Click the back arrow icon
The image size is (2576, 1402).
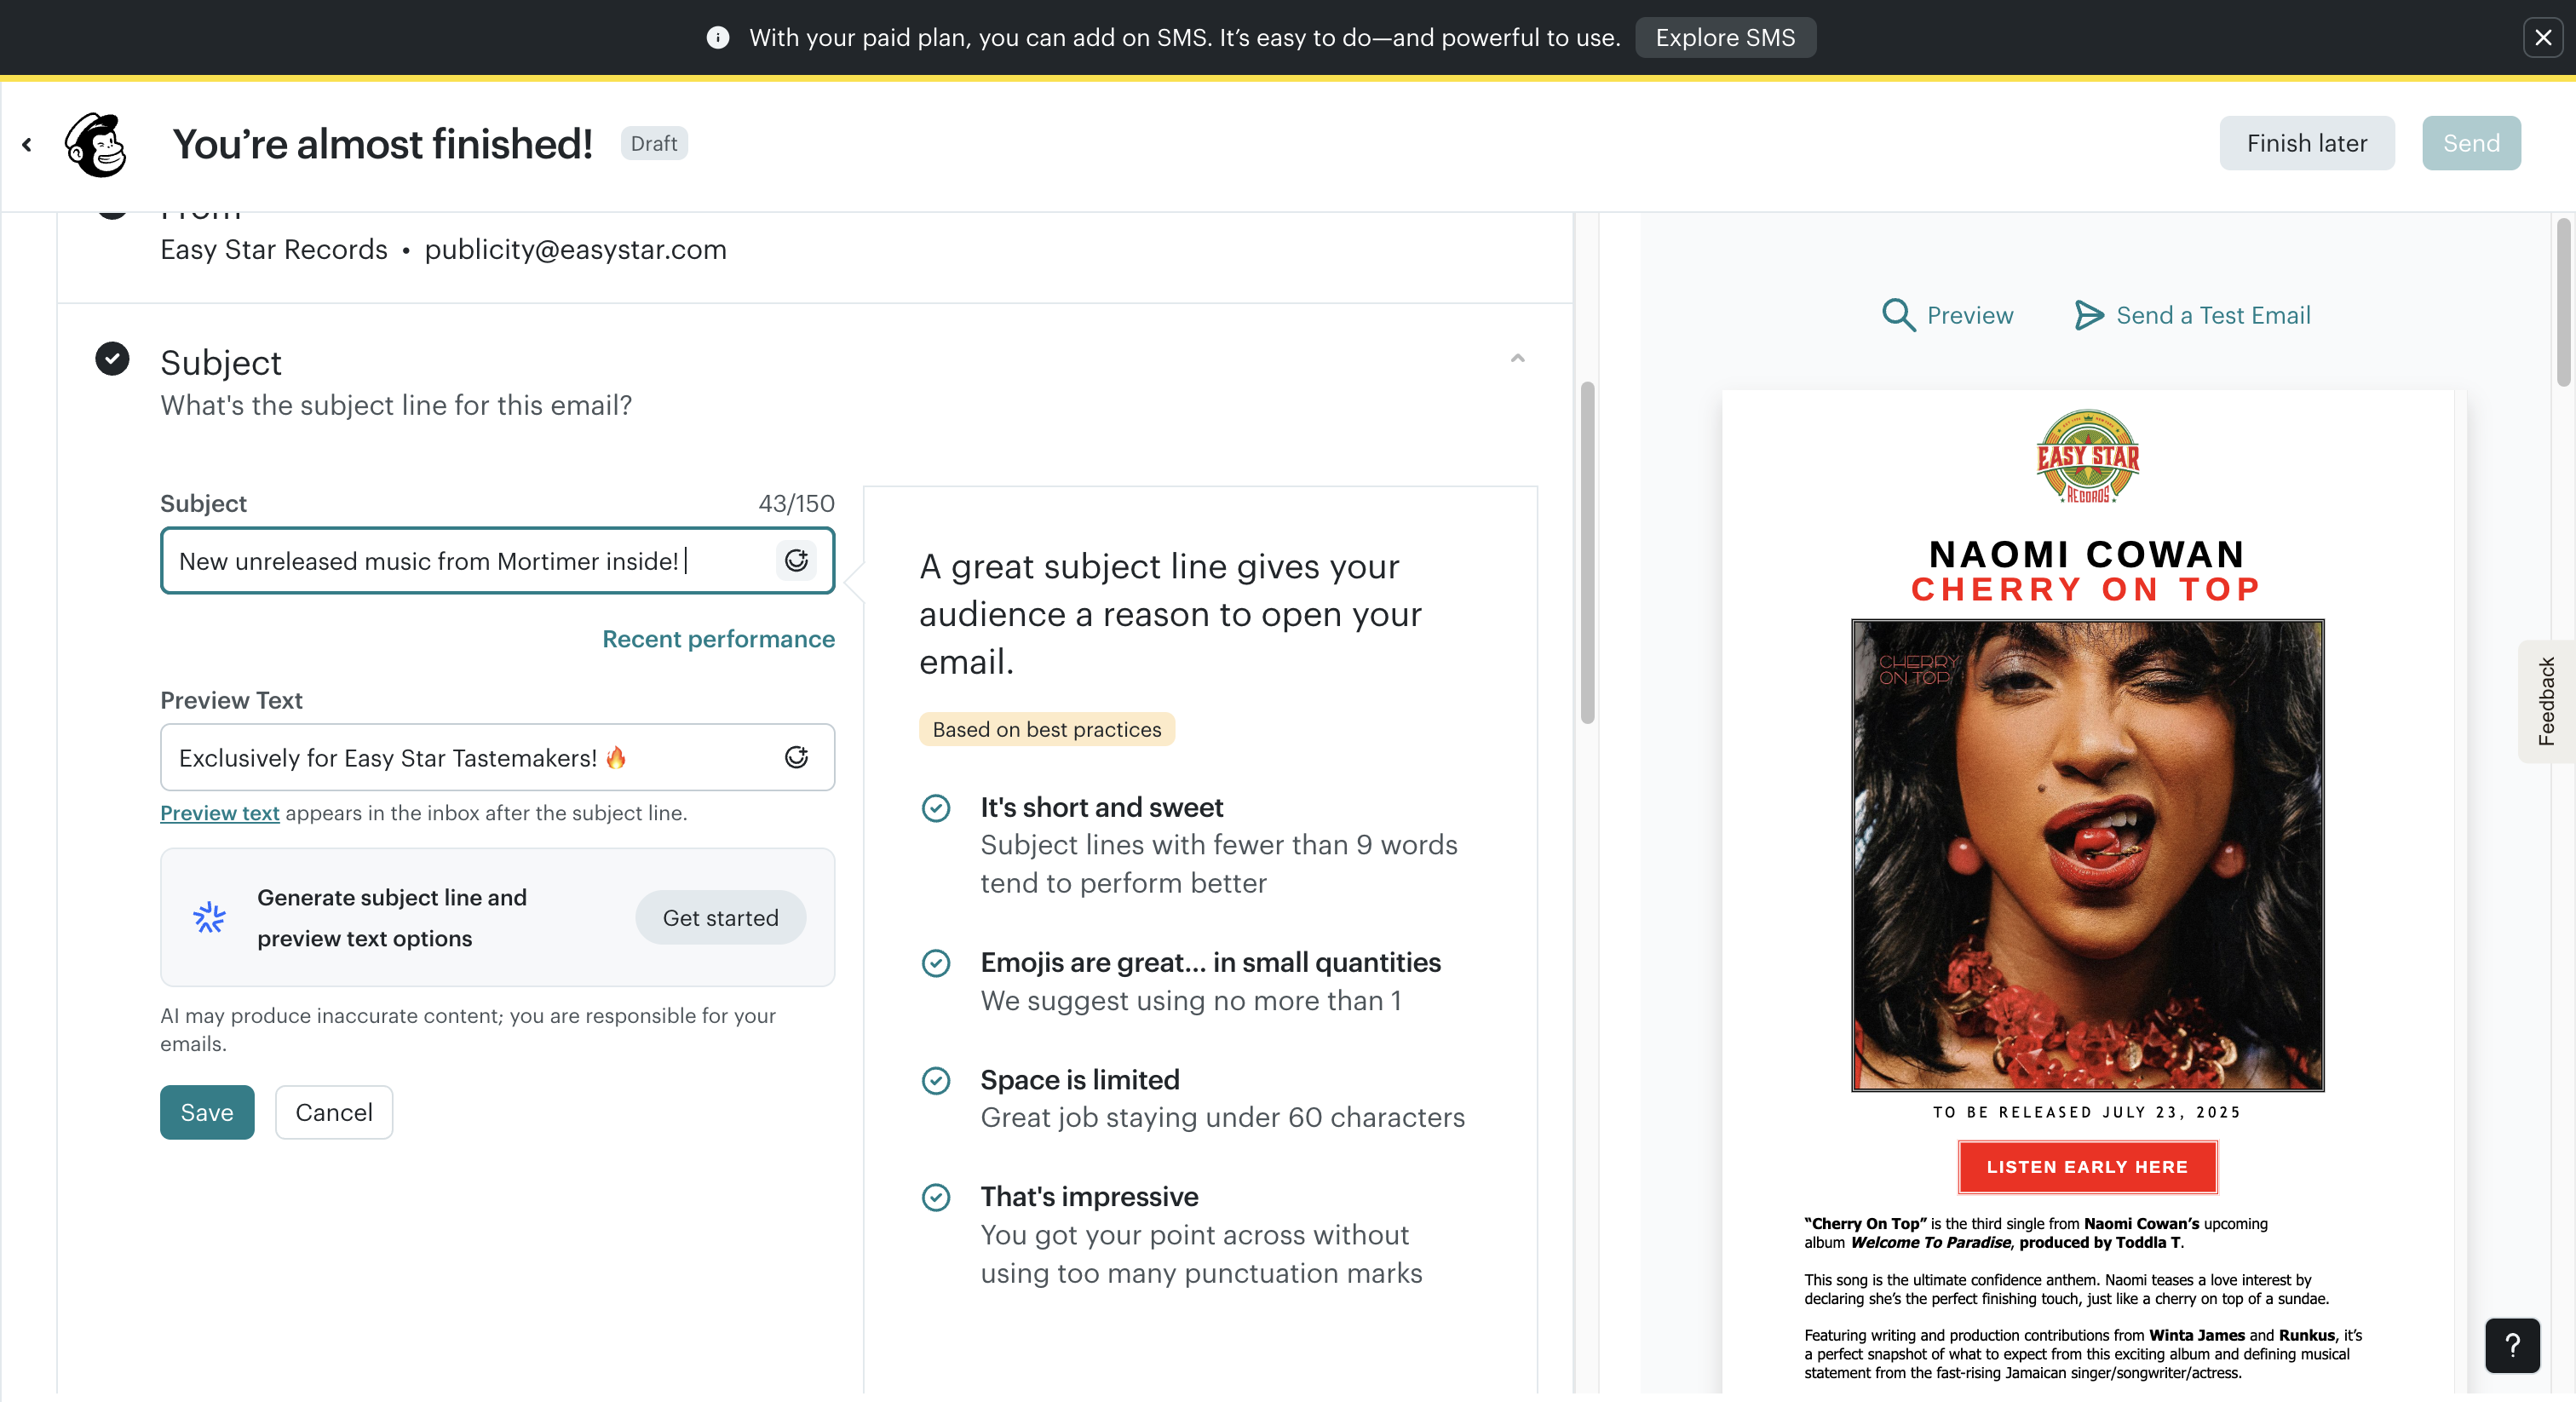click(27, 145)
